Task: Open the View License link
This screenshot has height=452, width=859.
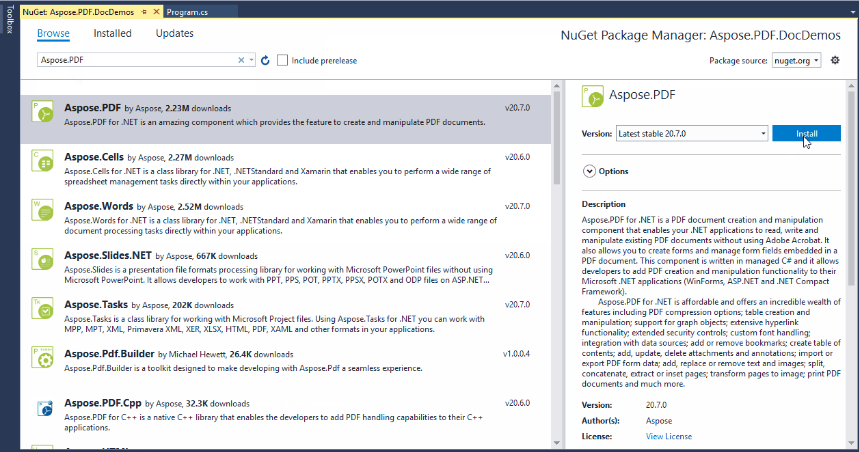Action: (x=667, y=436)
